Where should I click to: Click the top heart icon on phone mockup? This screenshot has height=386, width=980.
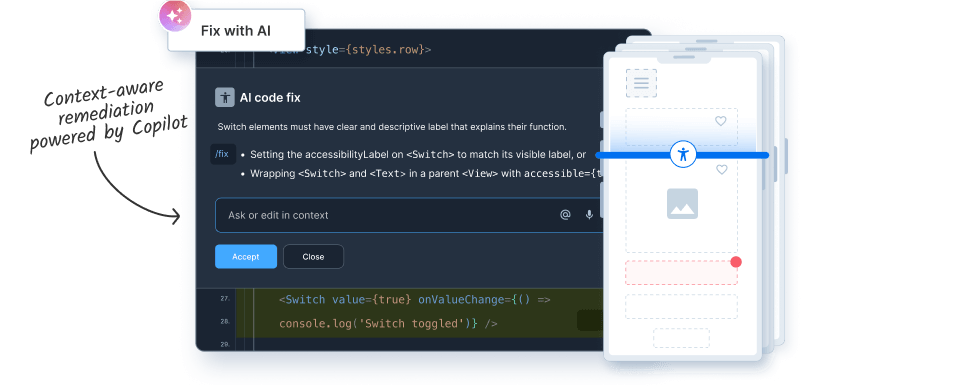click(721, 121)
